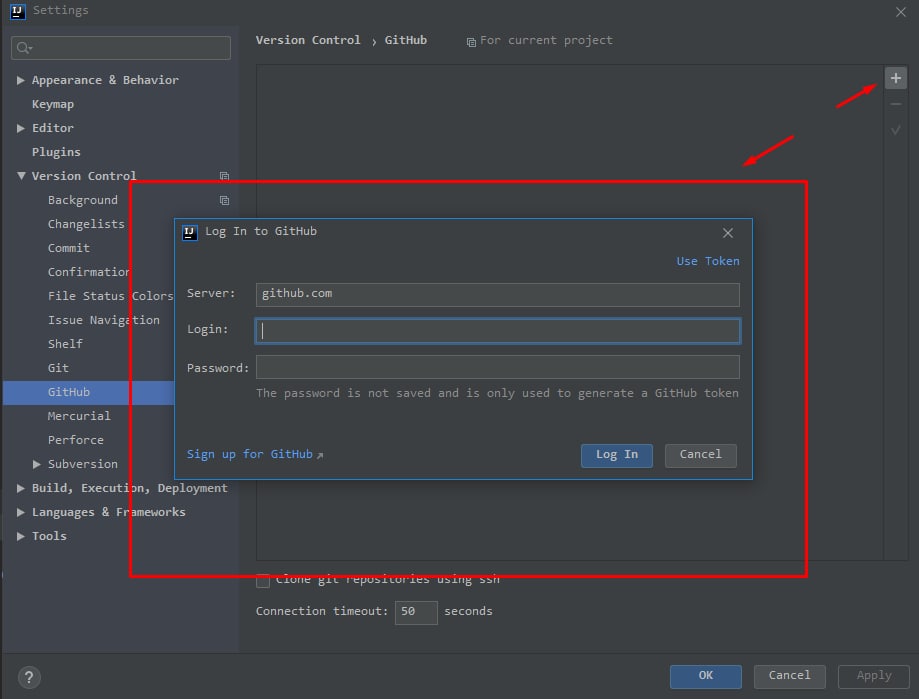The height and width of the screenshot is (699, 919).
Task: Click IntelliJ logo in Settings title bar
Action: click(x=18, y=11)
